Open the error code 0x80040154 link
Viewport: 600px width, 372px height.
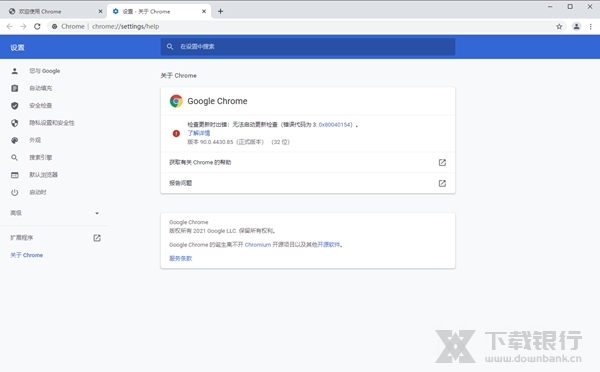pos(335,125)
